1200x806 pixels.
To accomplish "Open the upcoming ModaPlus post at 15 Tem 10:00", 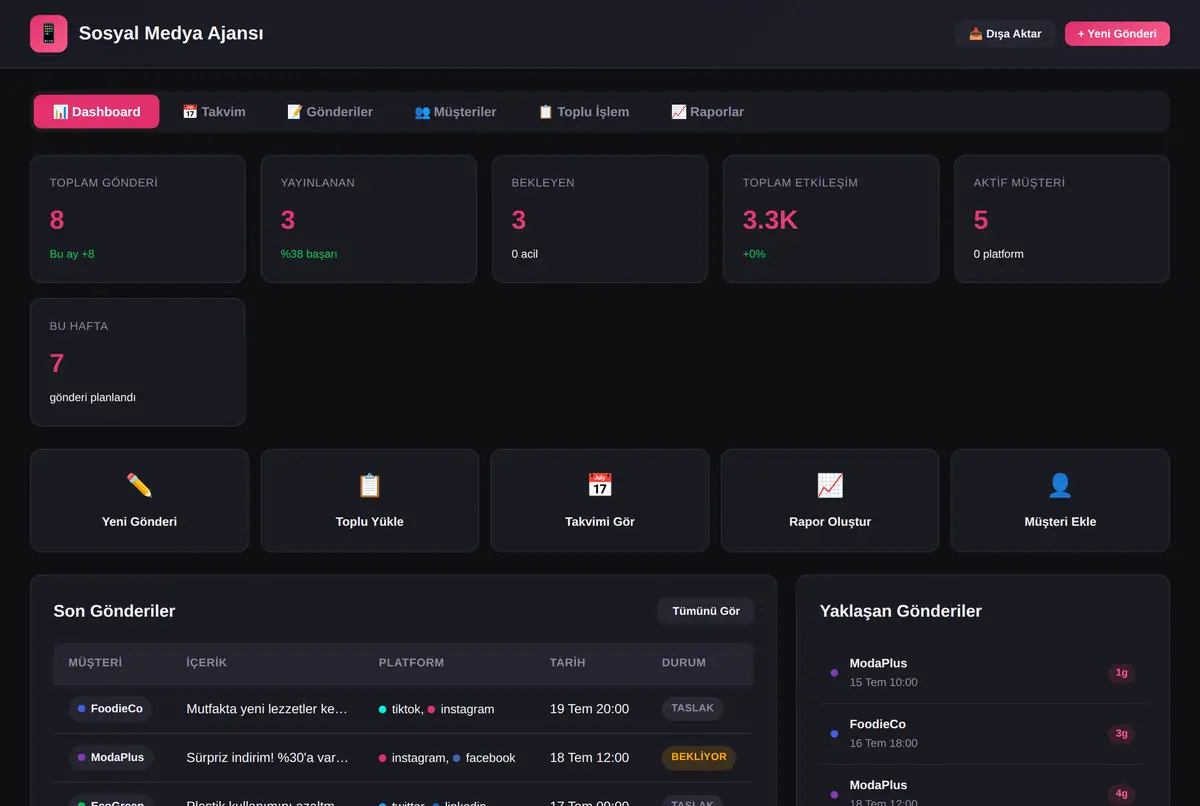I will coord(983,673).
